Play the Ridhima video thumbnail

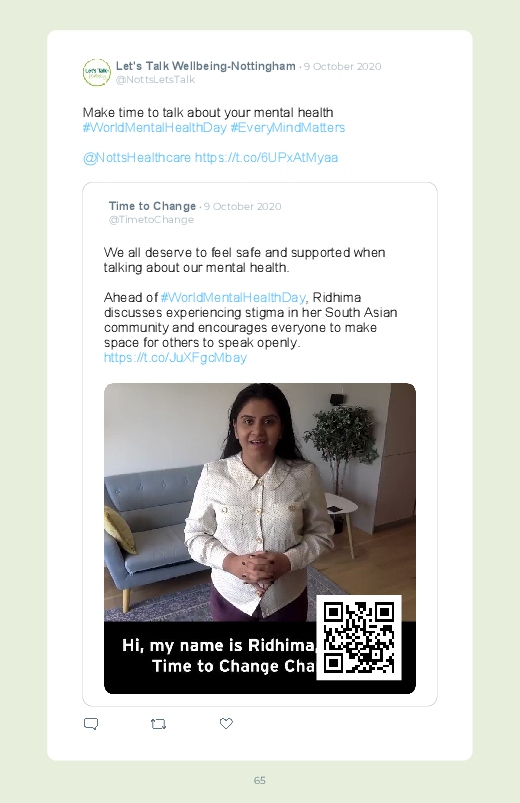[x=260, y=538]
